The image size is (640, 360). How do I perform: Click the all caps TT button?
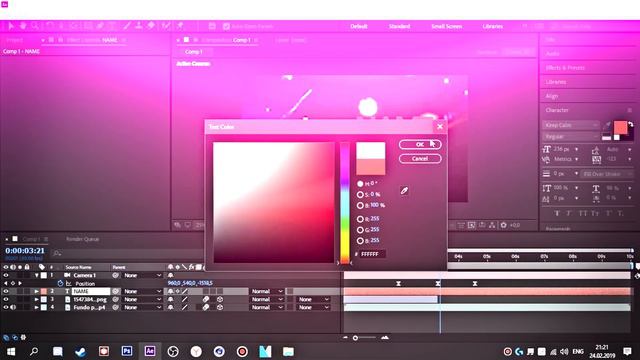click(583, 213)
